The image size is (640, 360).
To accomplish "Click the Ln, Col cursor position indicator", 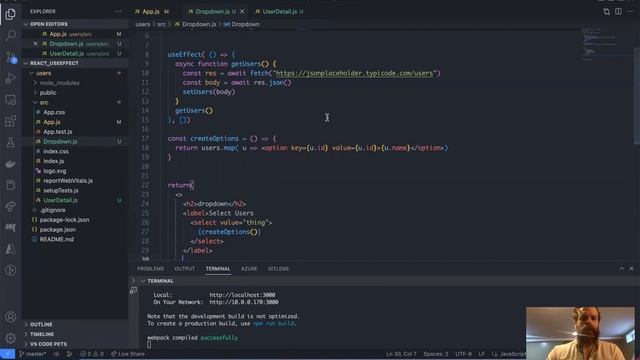I will coord(401,354).
